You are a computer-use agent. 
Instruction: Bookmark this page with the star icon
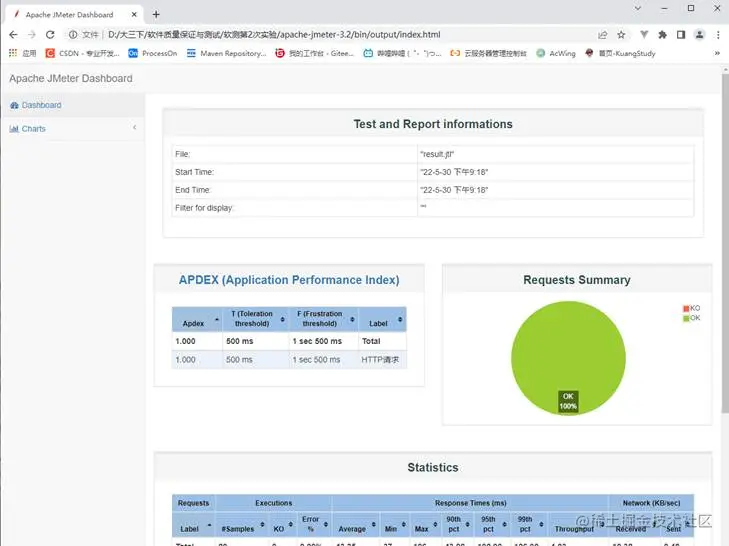coord(621,35)
